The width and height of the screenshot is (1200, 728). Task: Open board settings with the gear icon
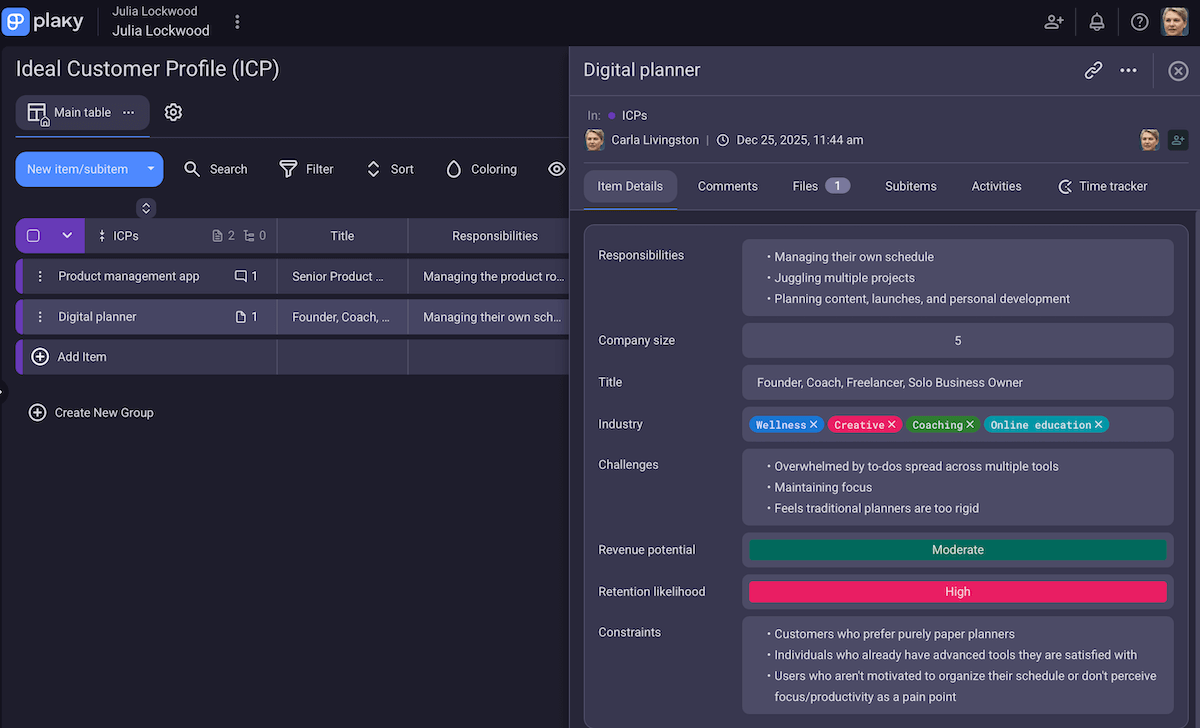[x=173, y=112]
